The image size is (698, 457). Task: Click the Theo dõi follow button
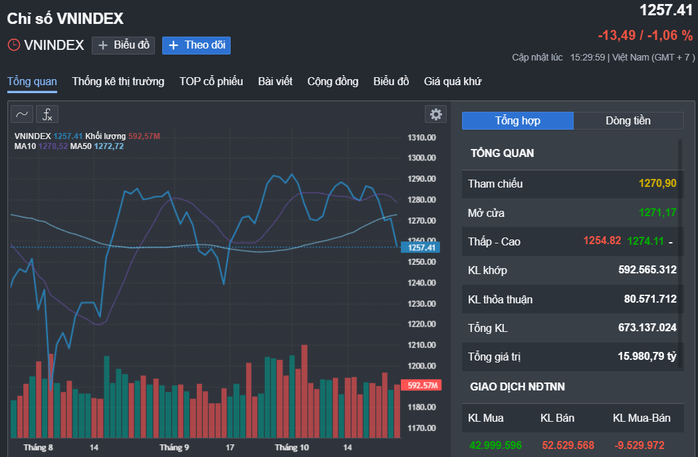pos(196,45)
